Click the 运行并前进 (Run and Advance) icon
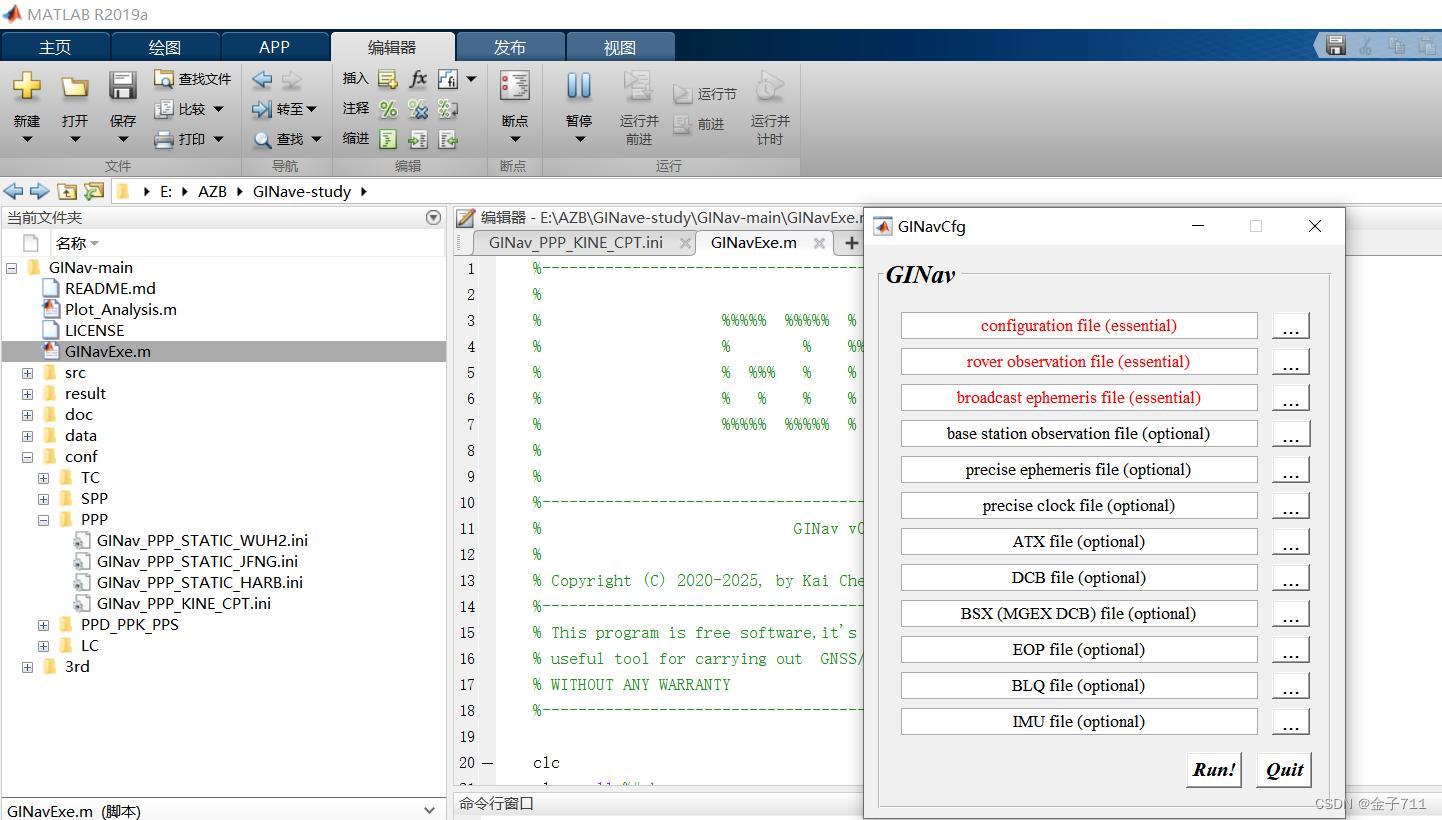 (638, 86)
